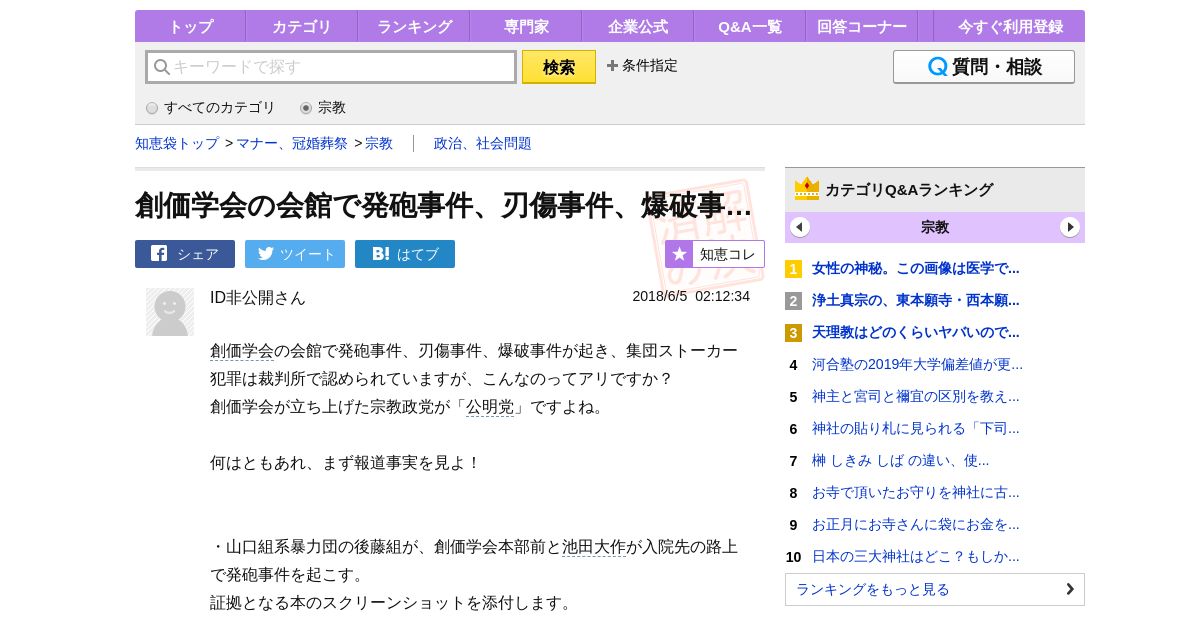Open rank 2 浄土真宗の東本願寺 question
This screenshot has width=1200, height=630.
click(x=916, y=300)
